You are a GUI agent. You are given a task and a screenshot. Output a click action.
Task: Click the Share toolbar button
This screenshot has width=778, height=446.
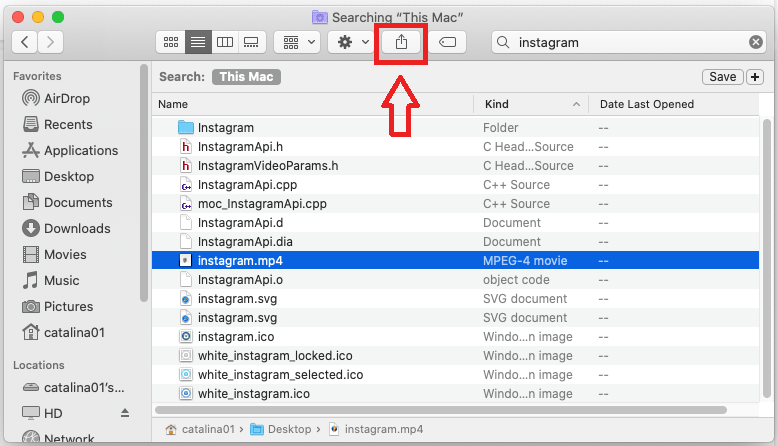(401, 42)
